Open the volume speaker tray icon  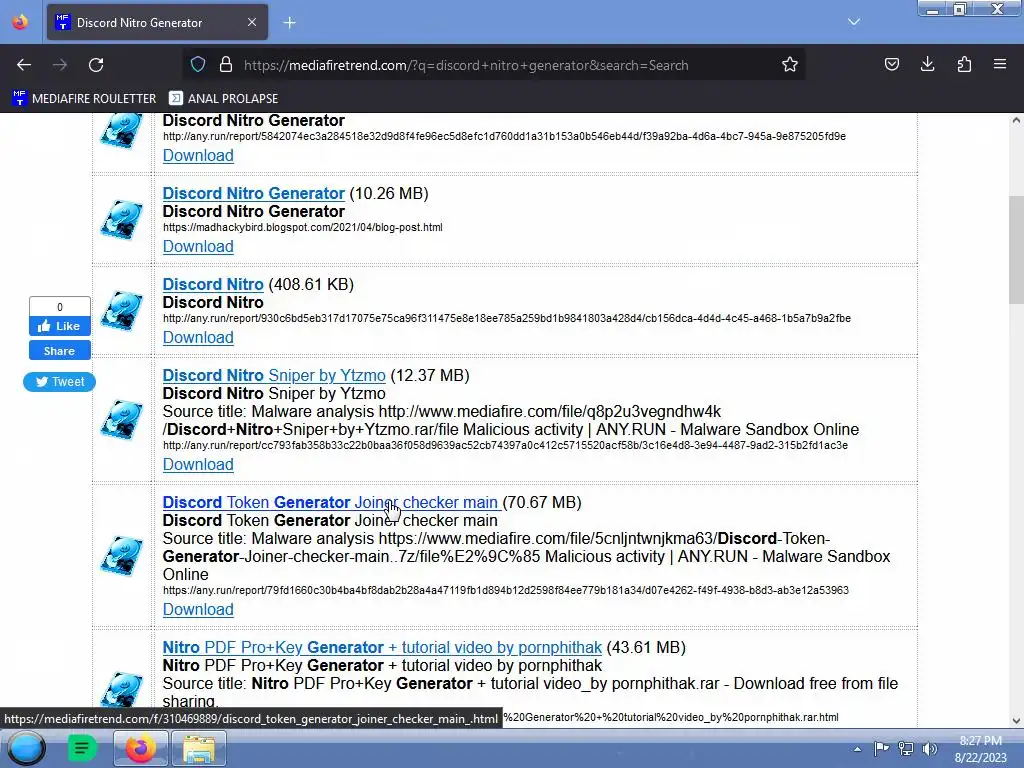click(x=929, y=748)
